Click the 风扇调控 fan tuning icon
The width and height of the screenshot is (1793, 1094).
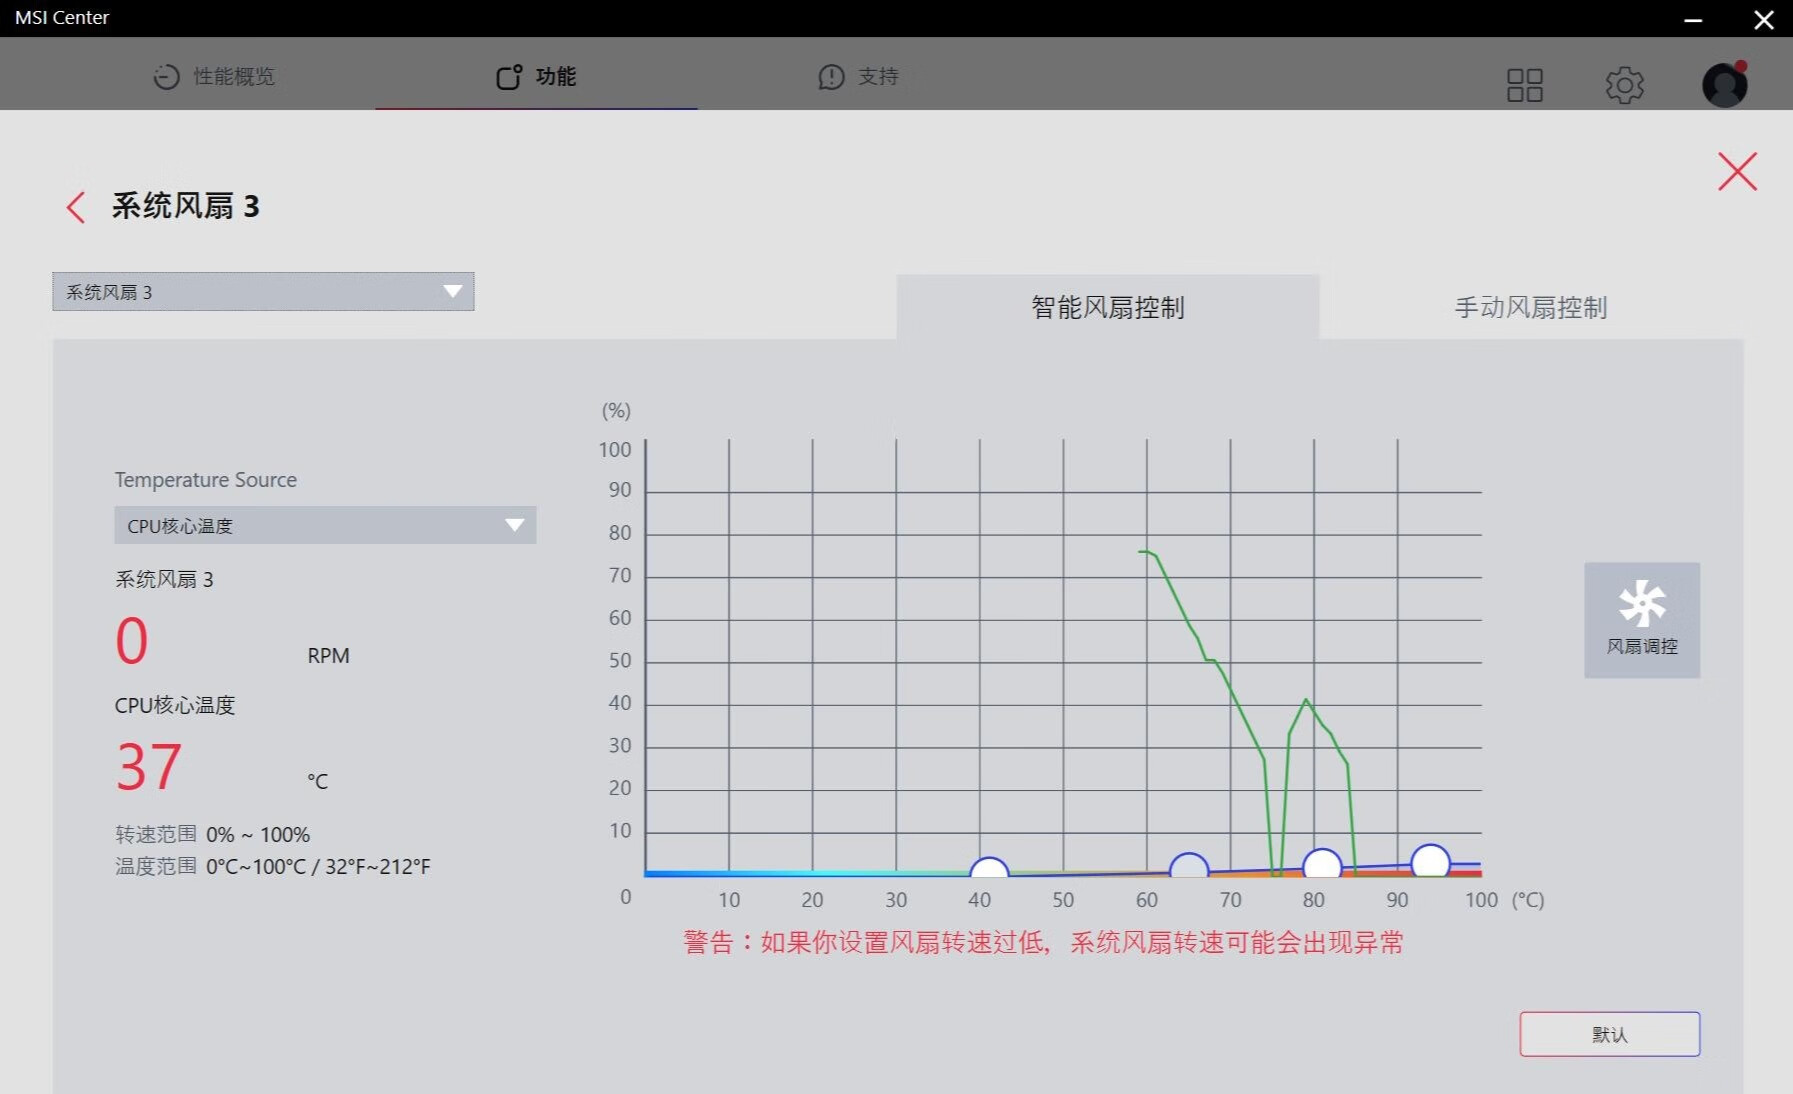(1641, 620)
